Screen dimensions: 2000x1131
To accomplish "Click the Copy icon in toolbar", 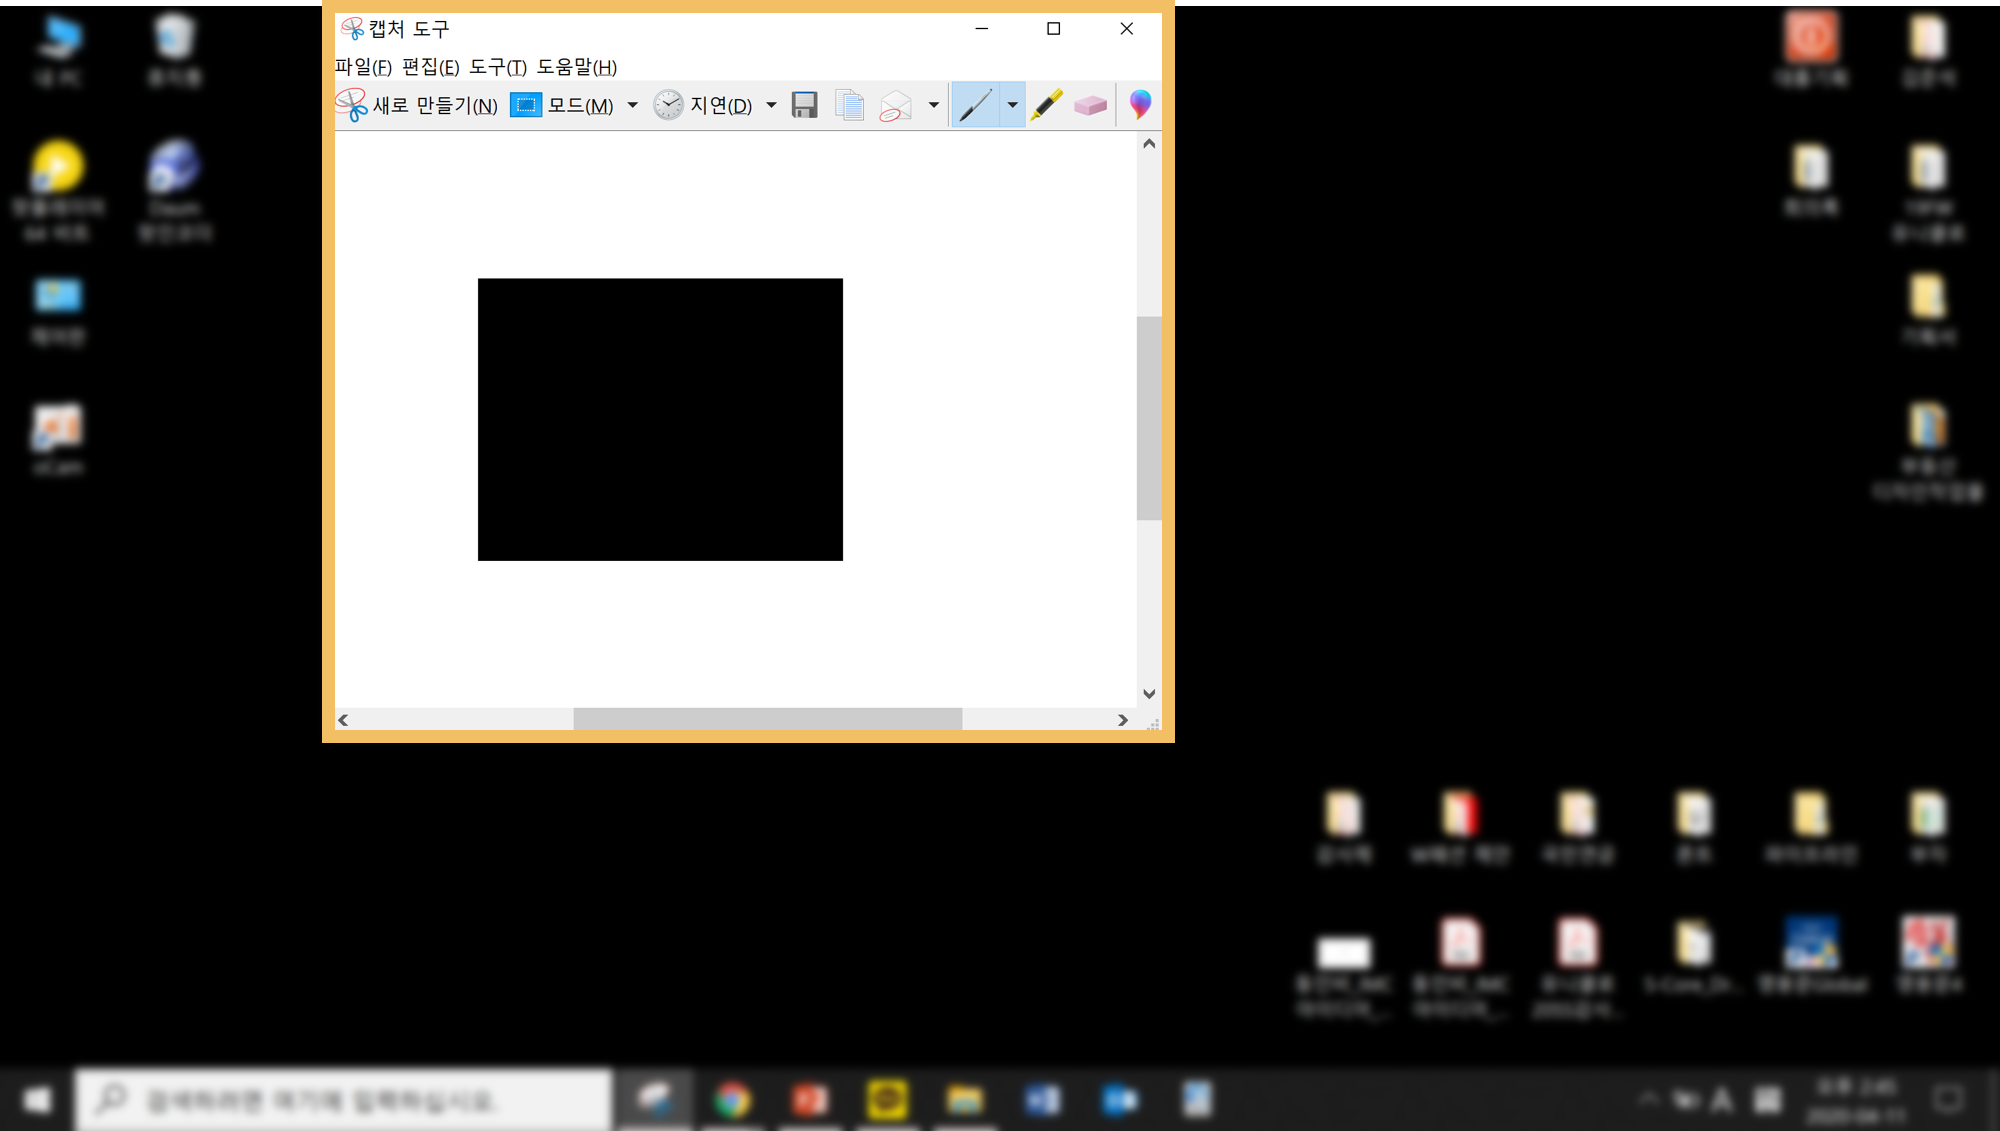I will [849, 105].
